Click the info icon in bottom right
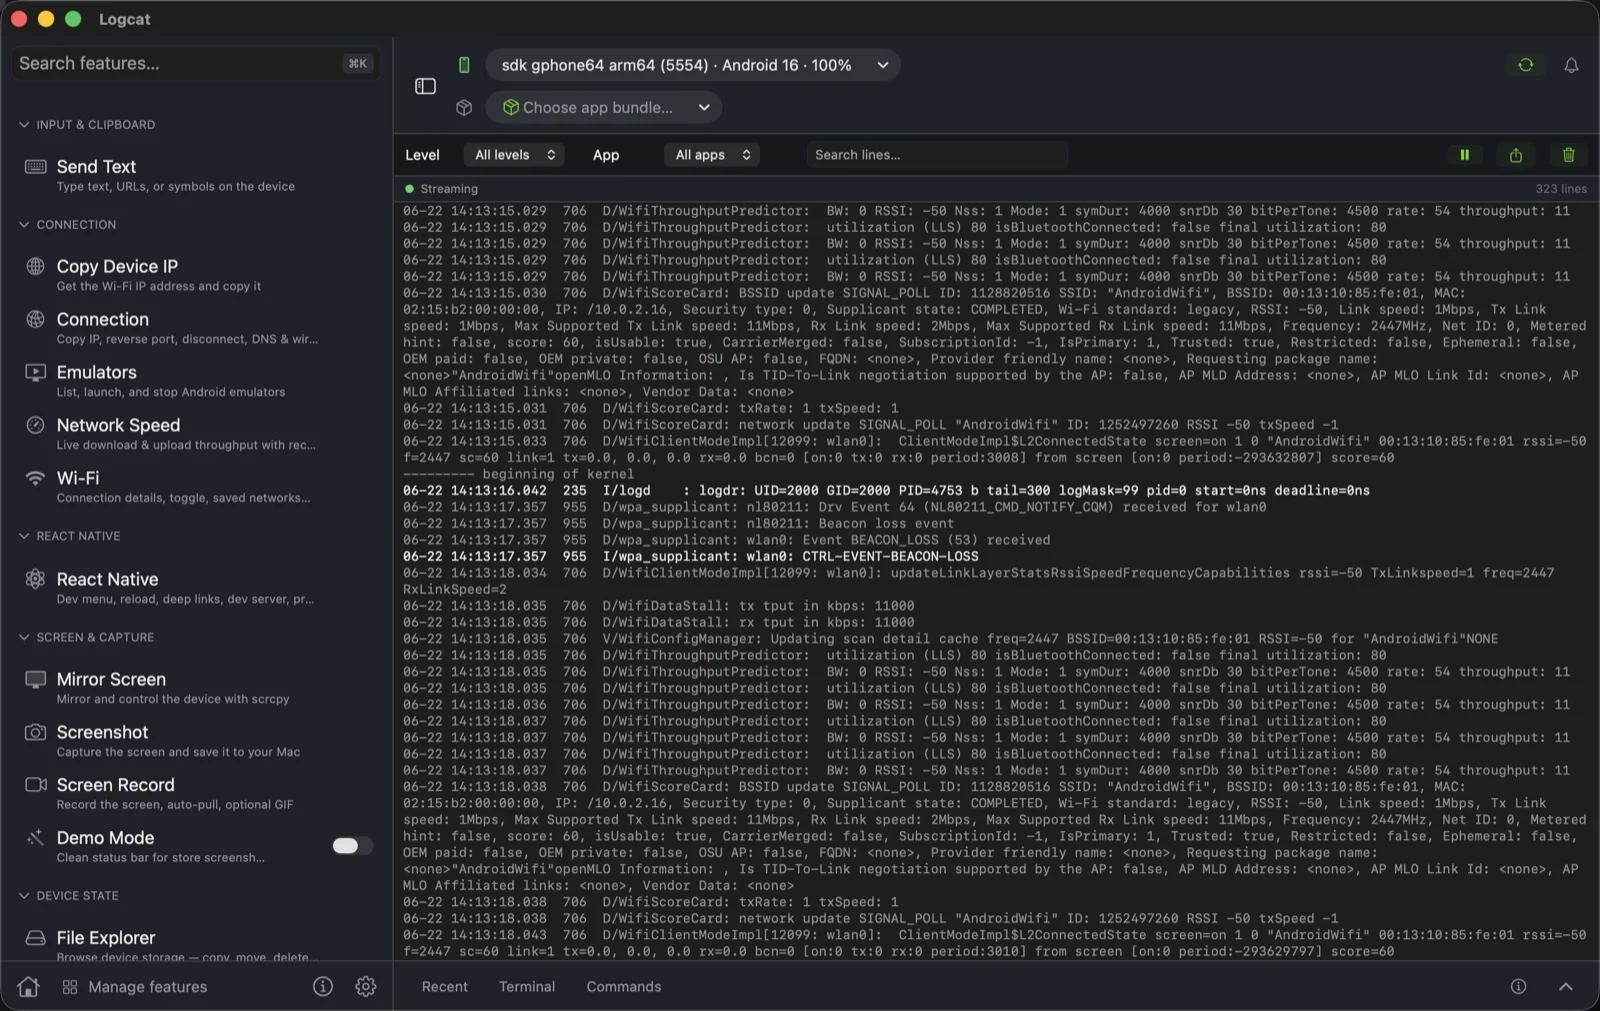The height and width of the screenshot is (1011, 1600). (x=1518, y=987)
